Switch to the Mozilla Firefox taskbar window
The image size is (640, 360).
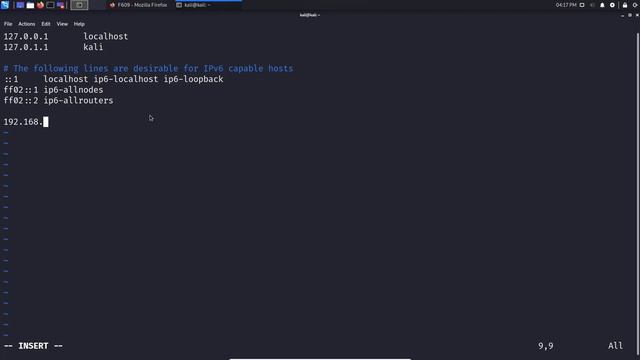point(139,5)
